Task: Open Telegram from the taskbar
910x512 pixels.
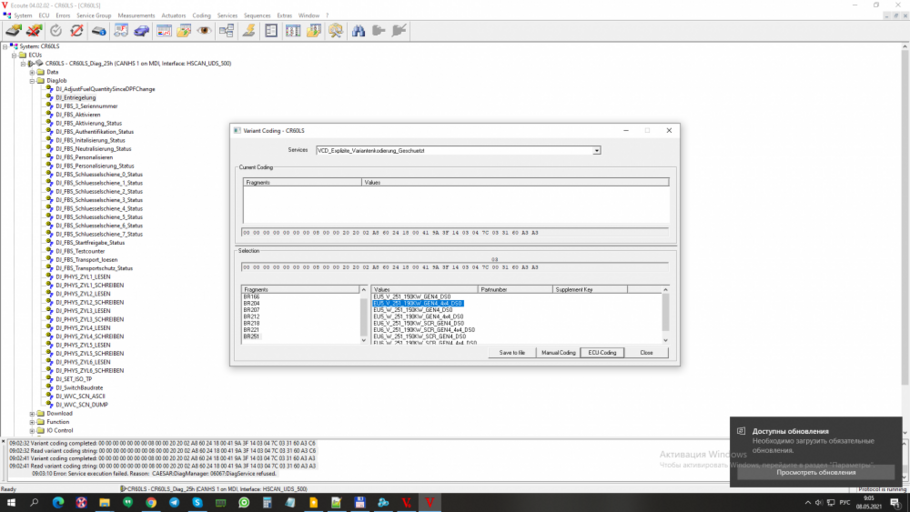Action: [174, 503]
